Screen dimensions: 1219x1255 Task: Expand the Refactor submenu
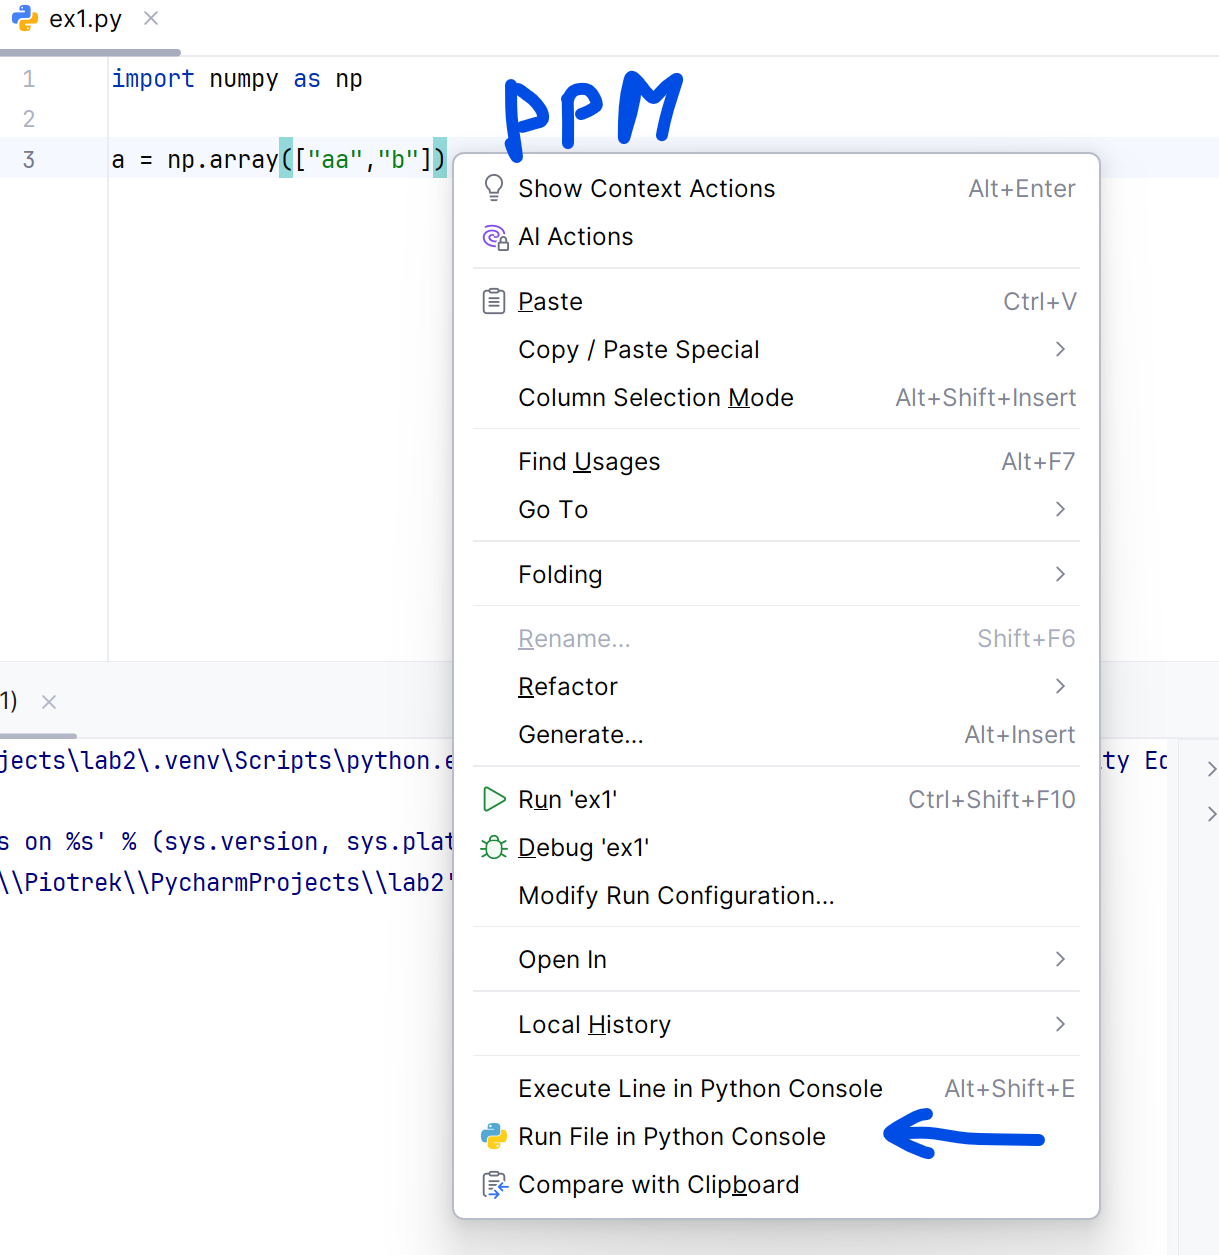pos(1060,686)
